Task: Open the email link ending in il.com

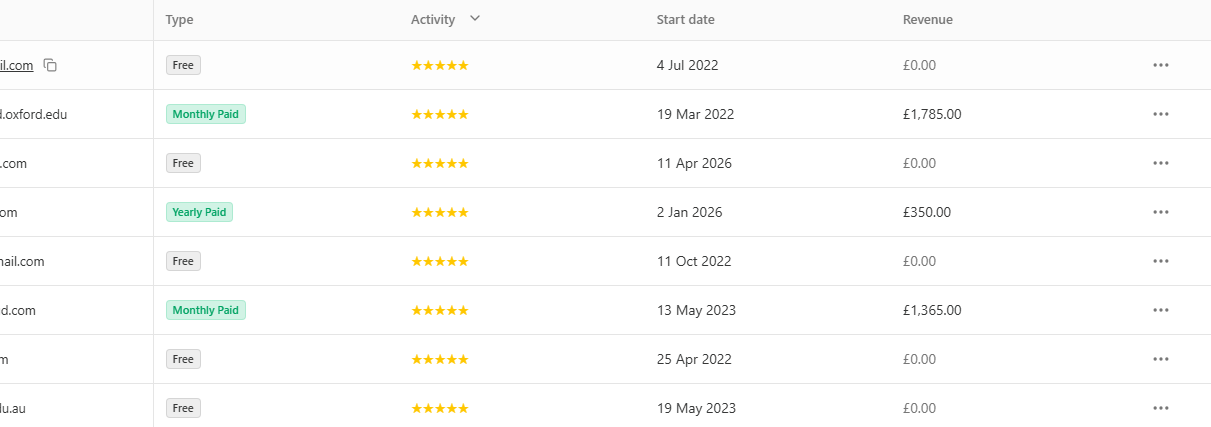Action: click(17, 65)
